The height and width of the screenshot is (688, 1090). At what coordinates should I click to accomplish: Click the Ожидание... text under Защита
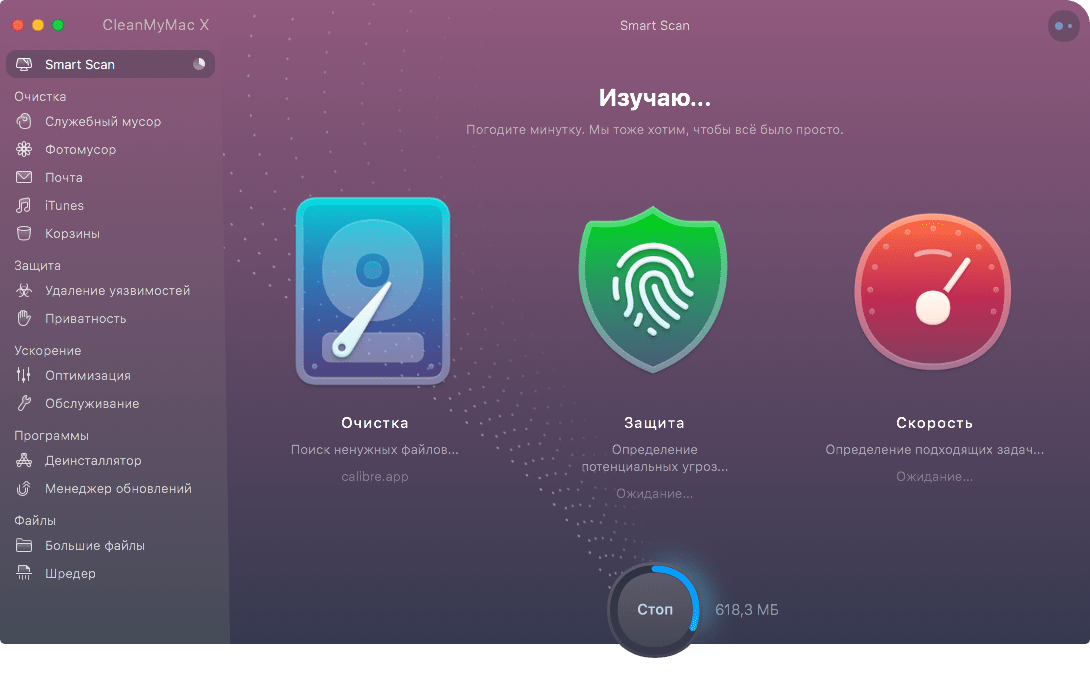(x=654, y=493)
